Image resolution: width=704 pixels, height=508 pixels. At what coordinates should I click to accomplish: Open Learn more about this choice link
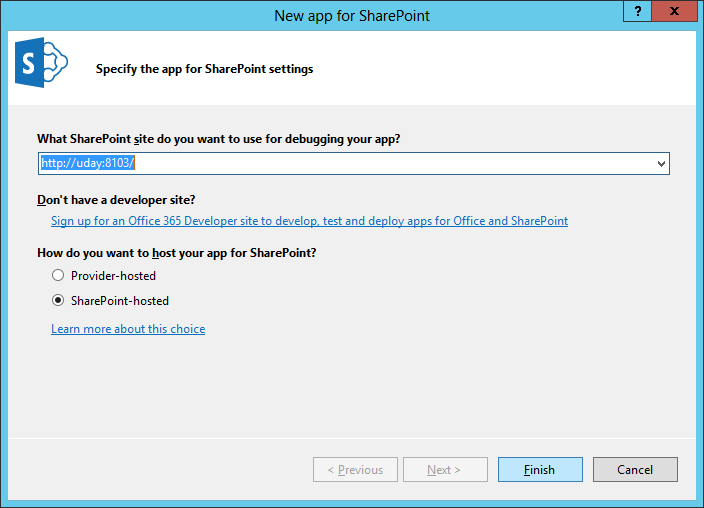coord(128,329)
